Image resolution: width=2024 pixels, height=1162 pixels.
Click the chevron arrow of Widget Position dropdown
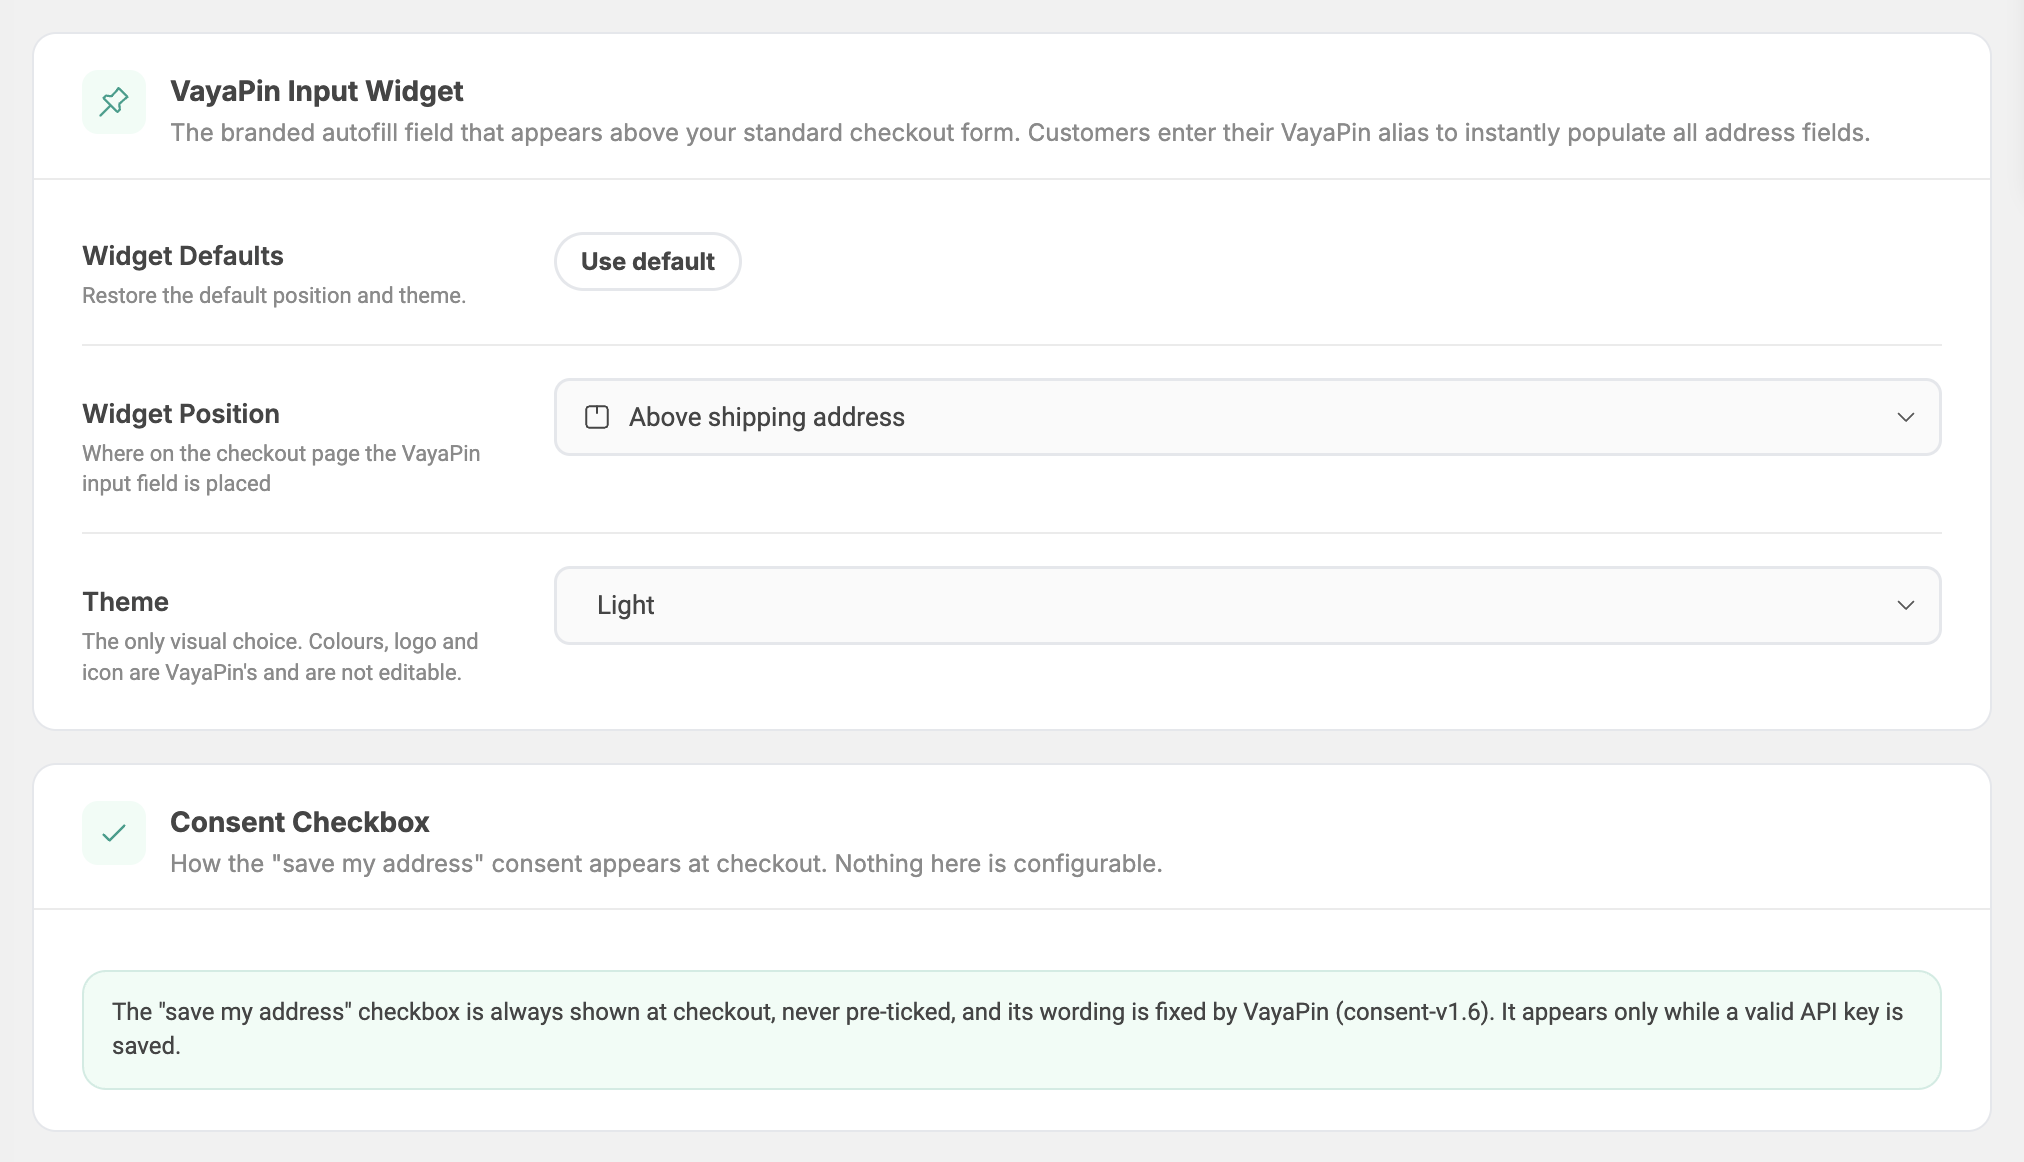(x=1906, y=417)
